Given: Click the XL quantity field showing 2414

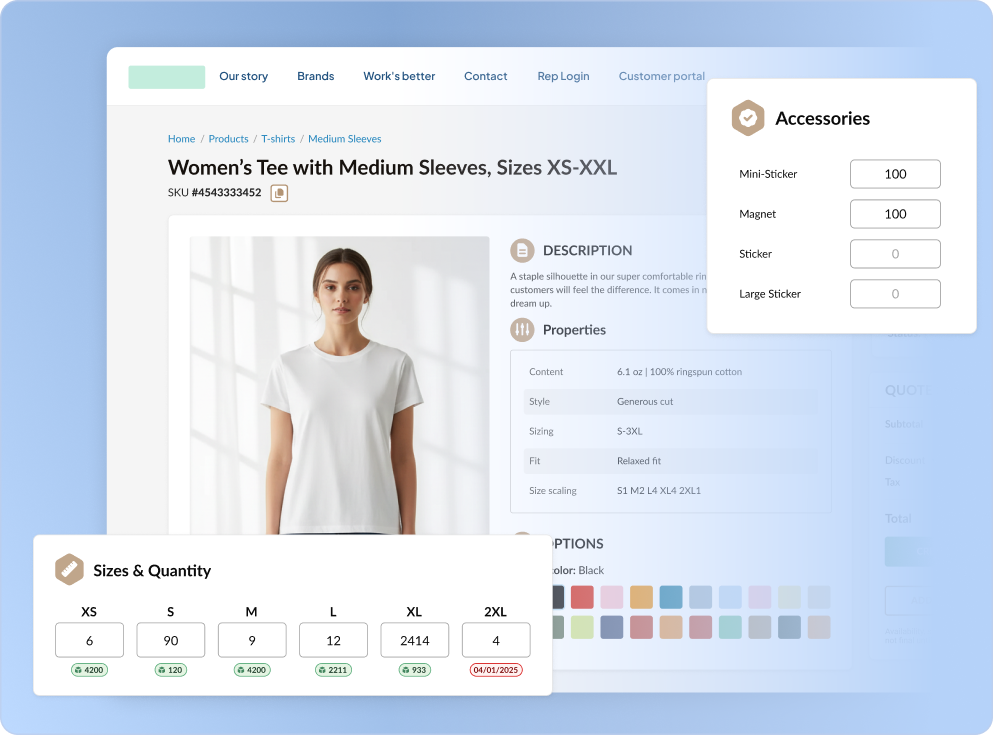Looking at the screenshot, I should click(x=415, y=640).
